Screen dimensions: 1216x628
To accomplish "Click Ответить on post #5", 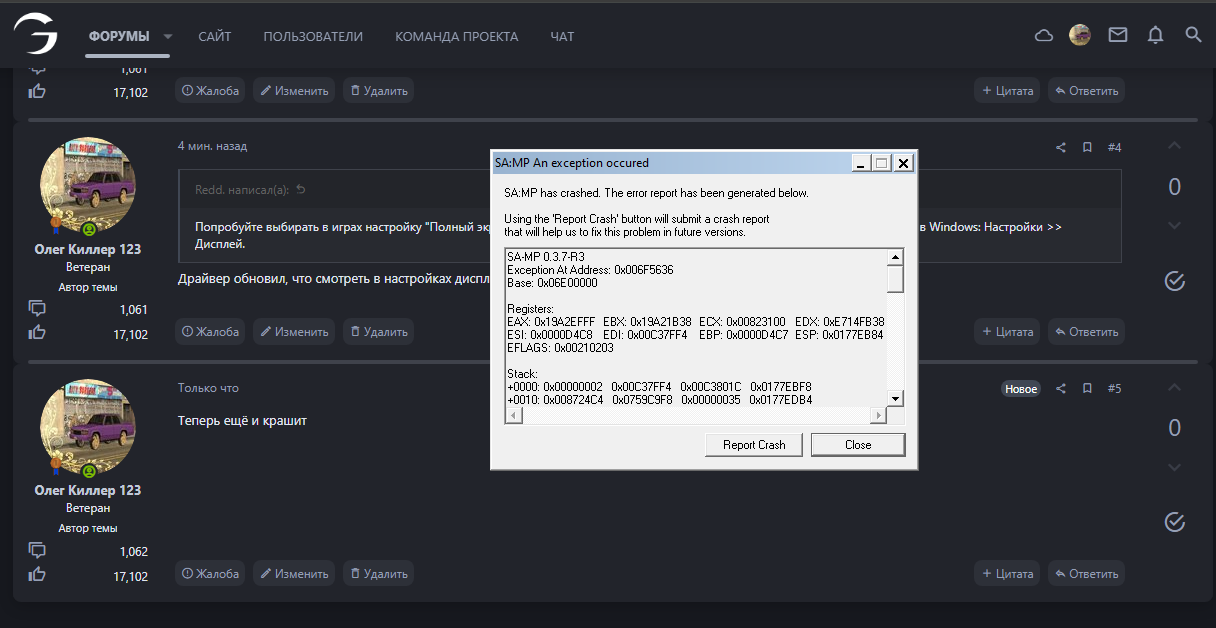I will [1085, 574].
